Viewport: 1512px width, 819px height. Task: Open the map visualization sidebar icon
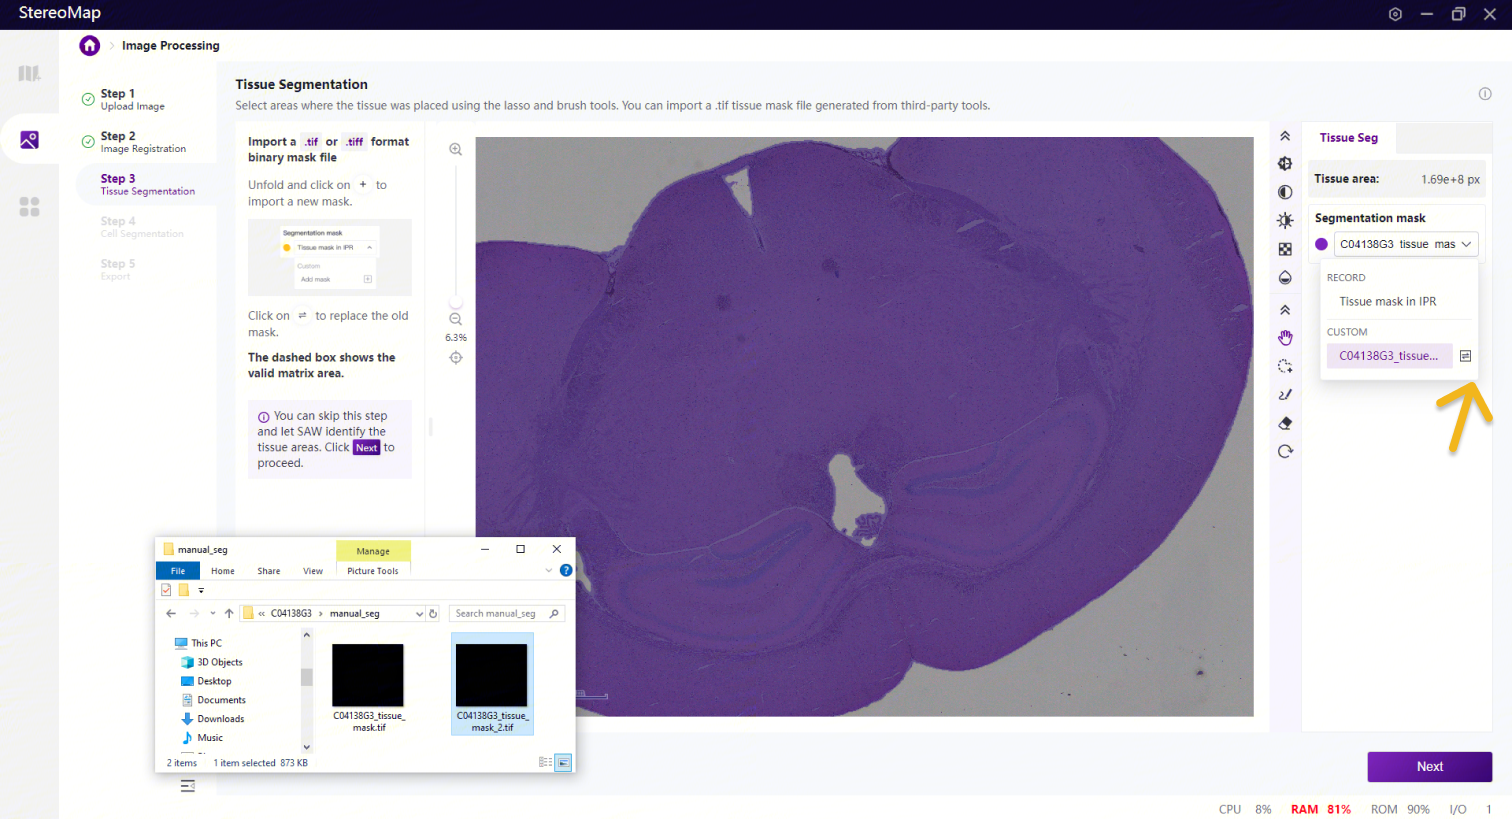pyautogui.click(x=29, y=73)
